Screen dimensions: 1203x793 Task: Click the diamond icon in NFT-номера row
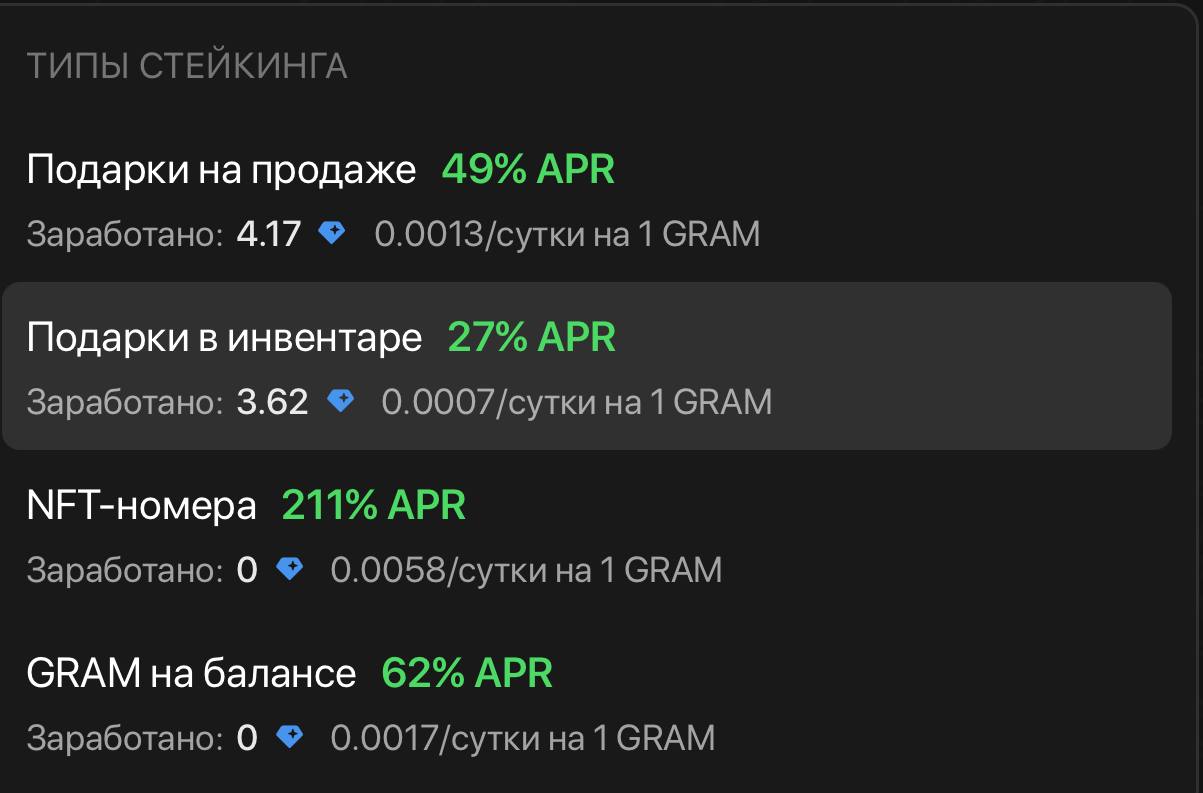point(289,569)
